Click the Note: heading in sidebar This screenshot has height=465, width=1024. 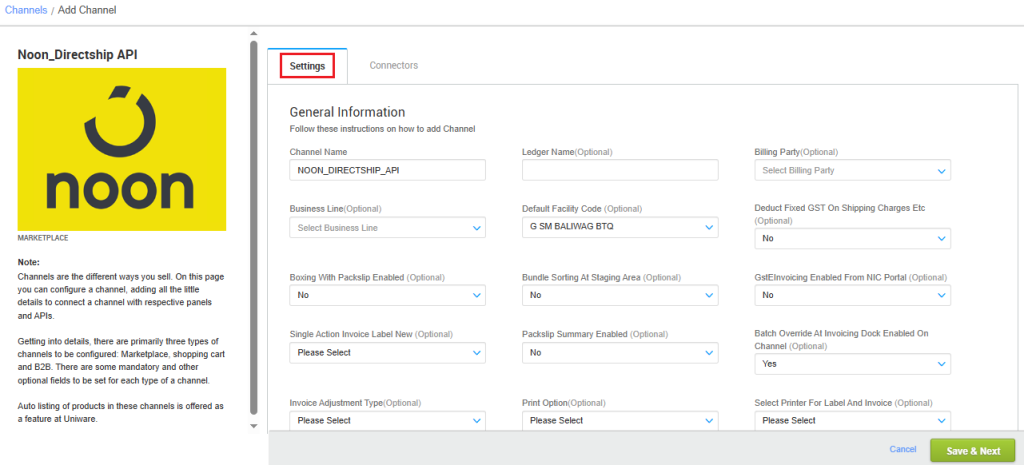[29, 263]
